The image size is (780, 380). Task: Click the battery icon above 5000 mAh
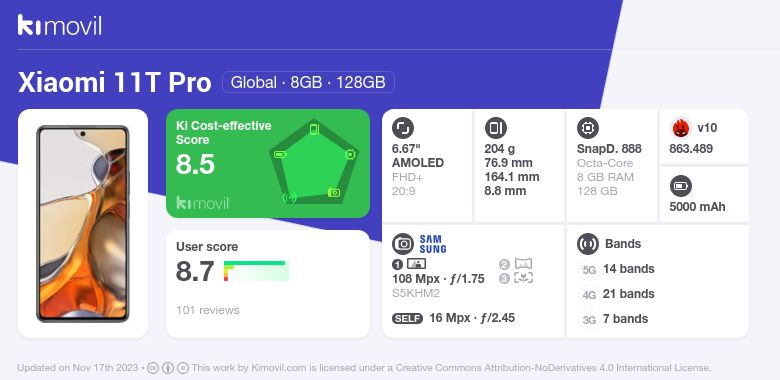coord(681,187)
